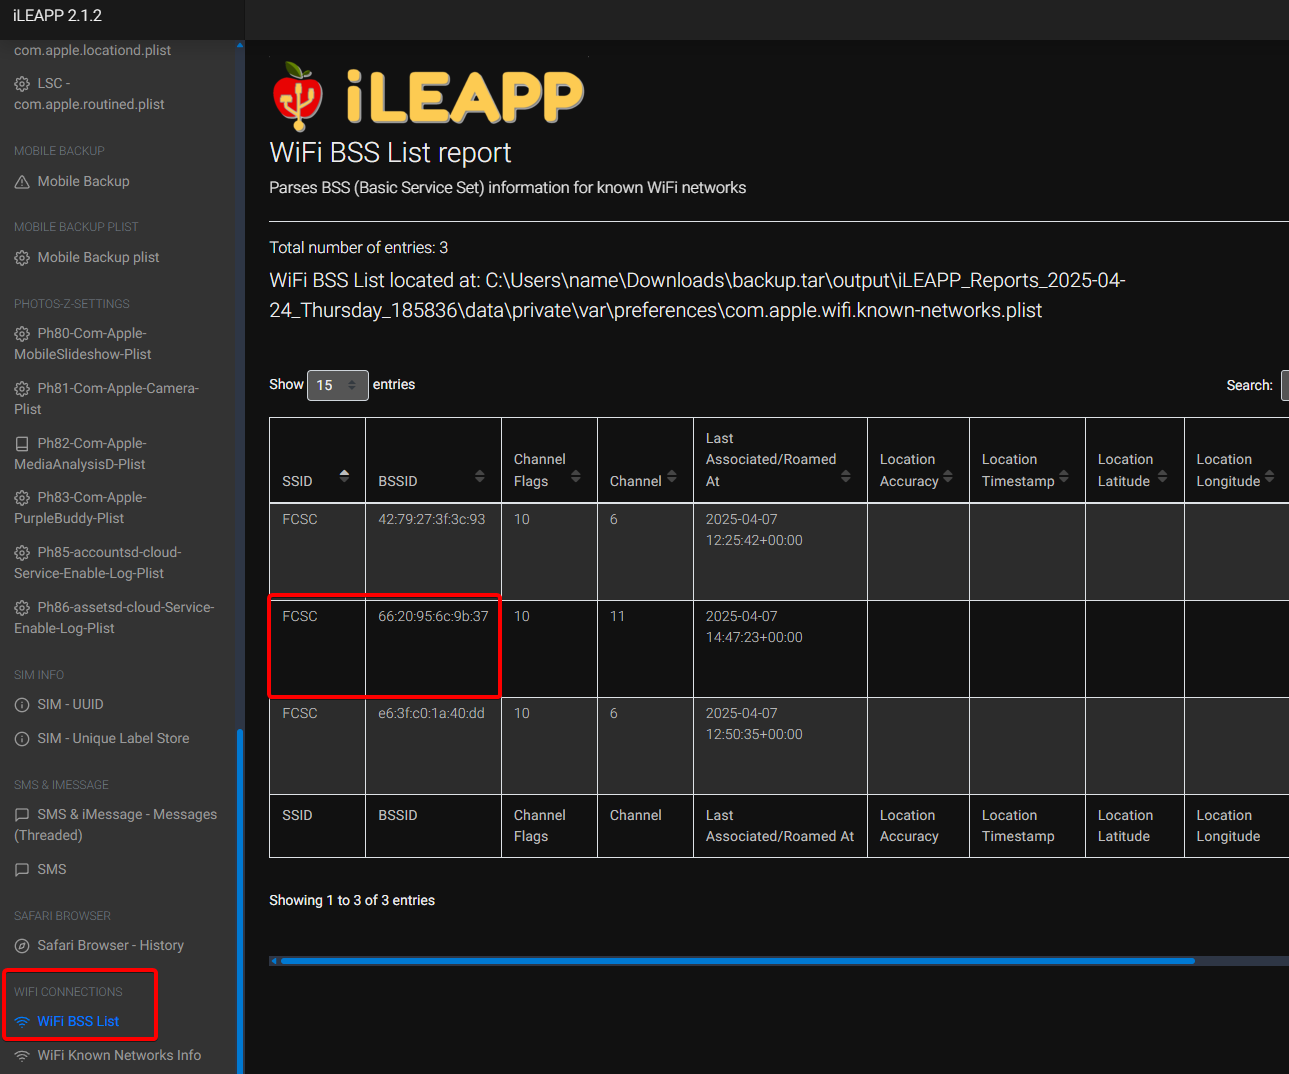
Task: Click the iLEAPP 2.1.2 title text
Action: 58,16
